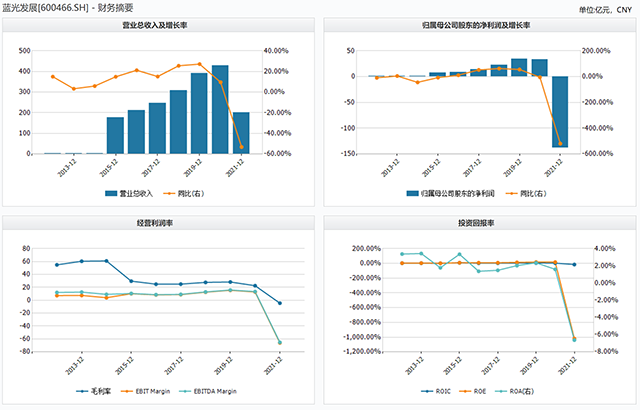640x410 pixels.
Task: Click the 500 value on revenue chart axis
Action: coord(24,51)
